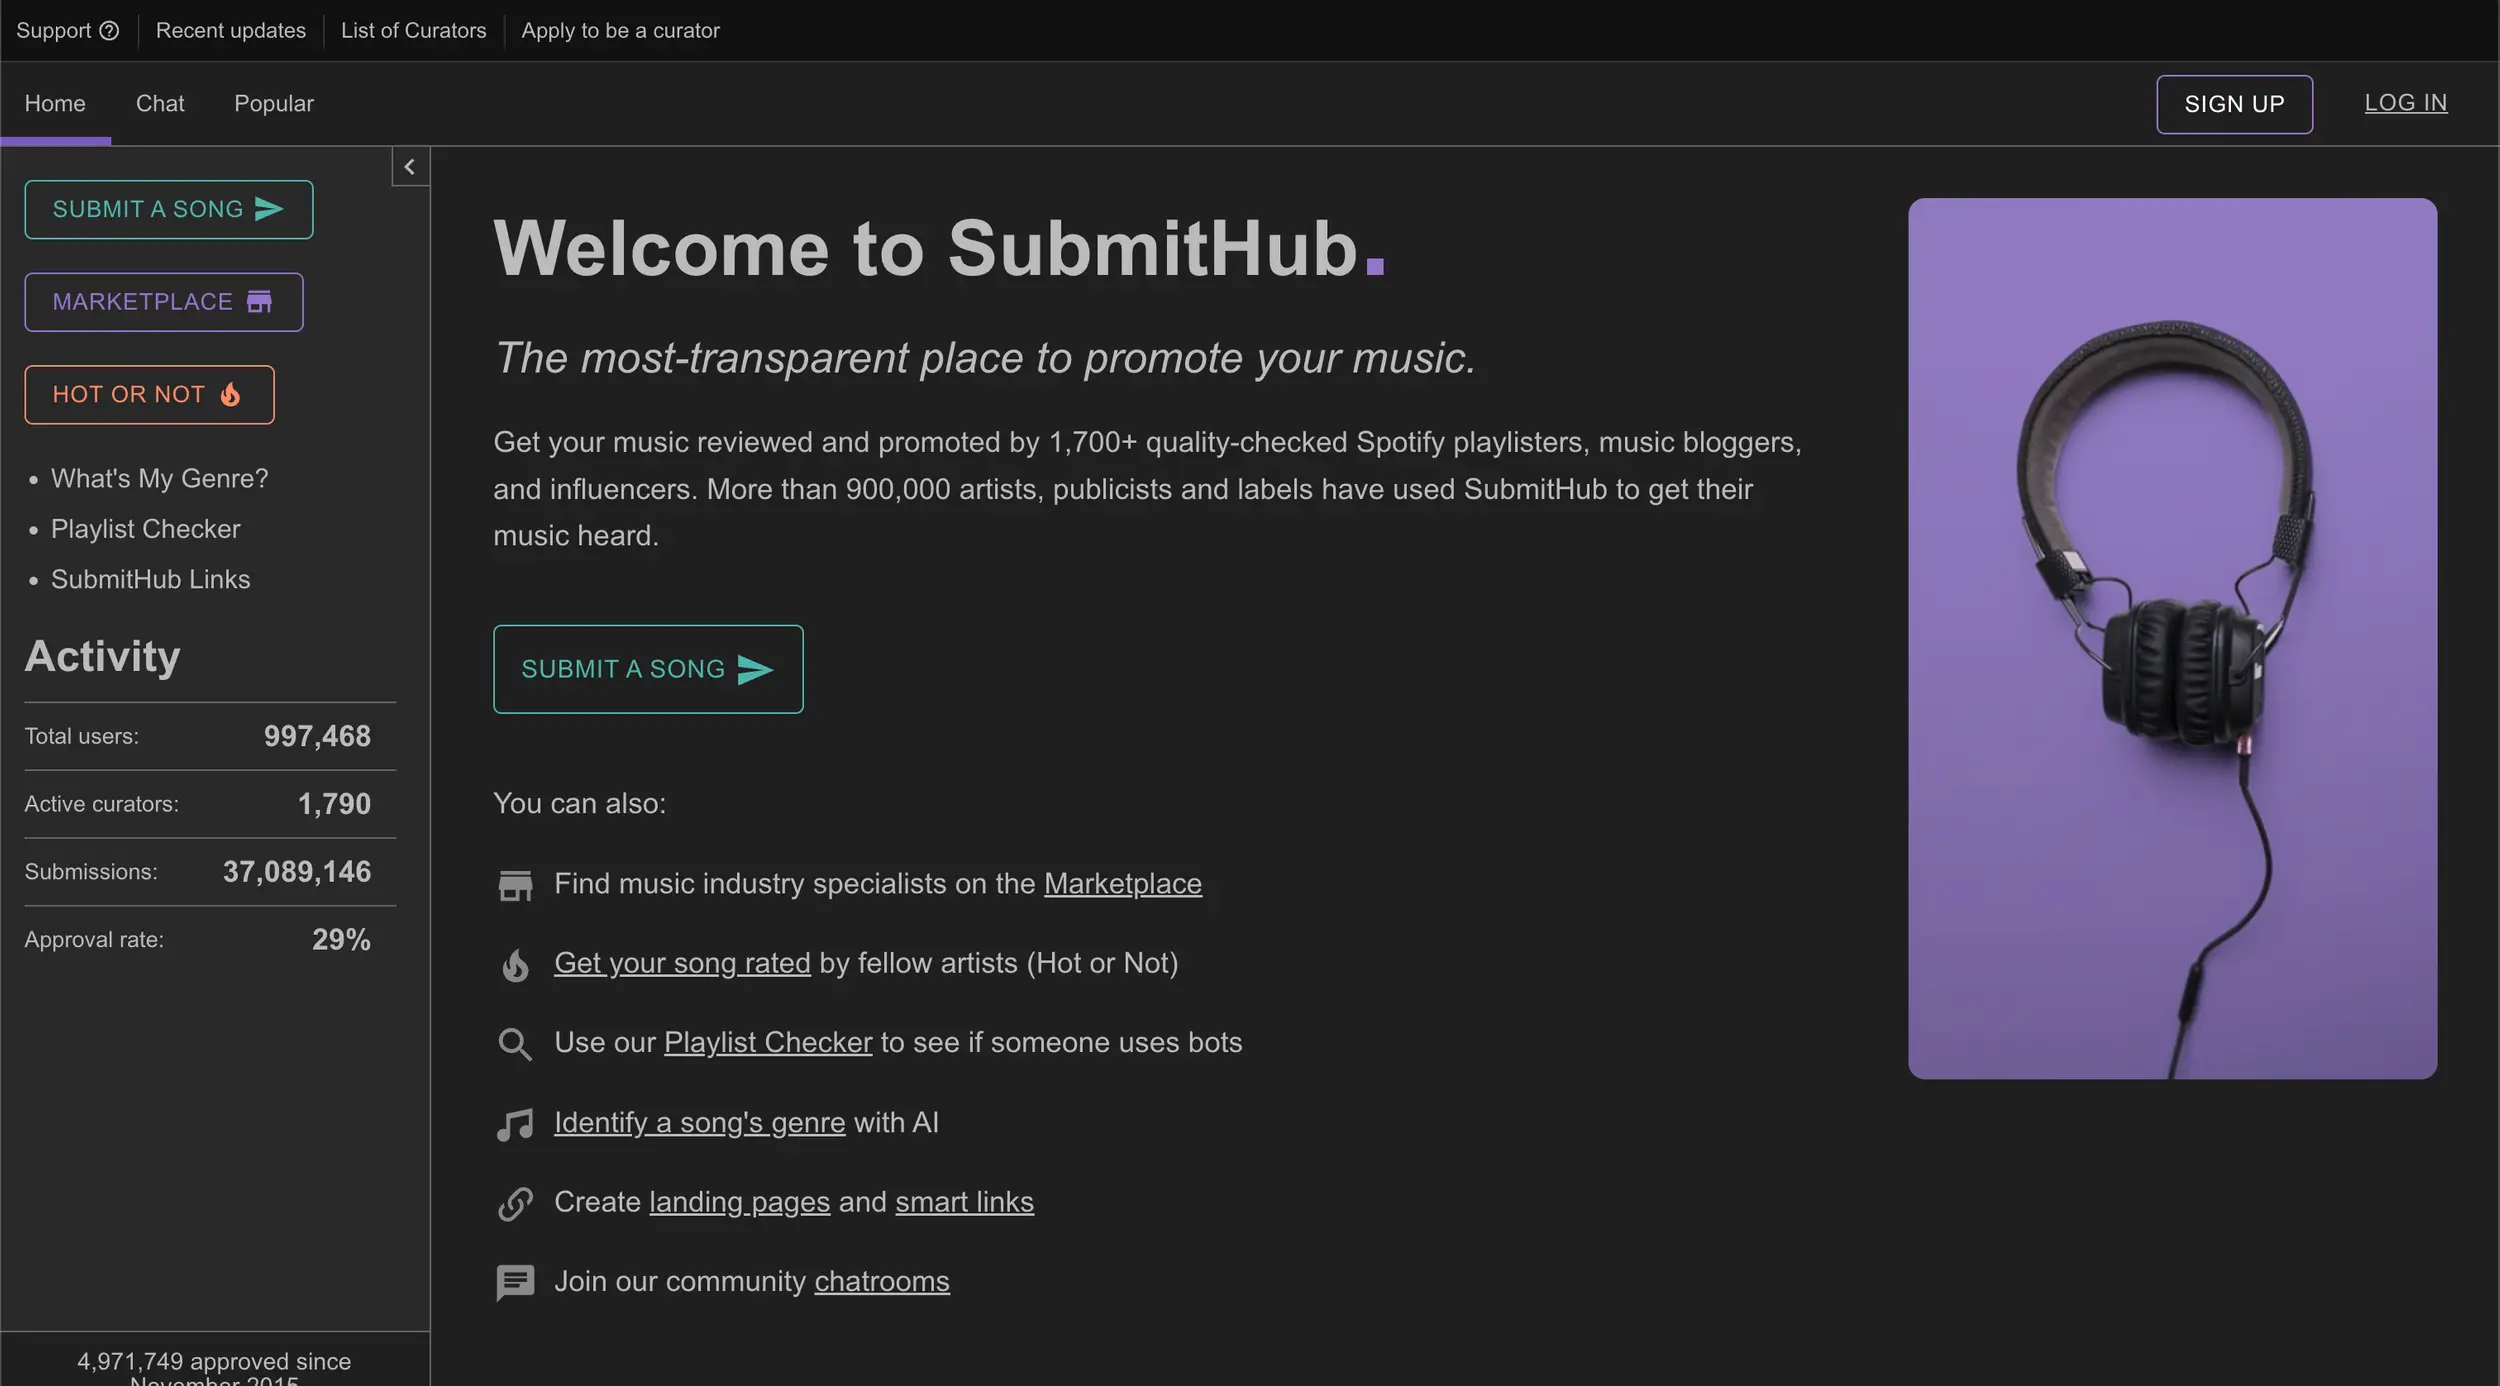
Task: Open the LOG IN link
Action: [2406, 103]
